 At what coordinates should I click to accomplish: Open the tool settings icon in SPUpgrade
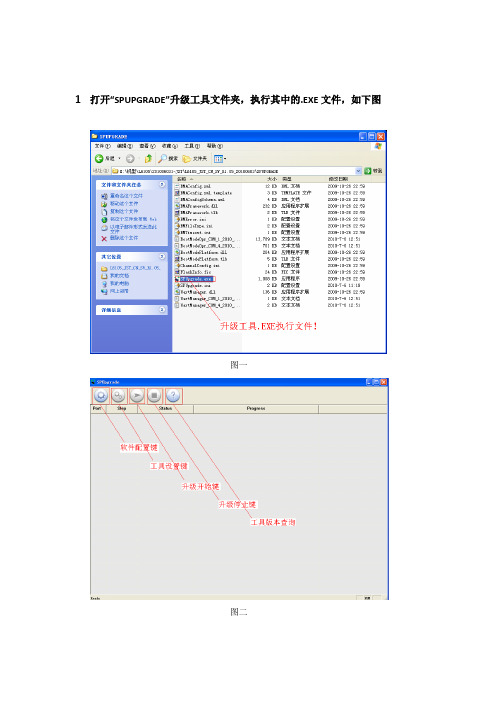(118, 396)
